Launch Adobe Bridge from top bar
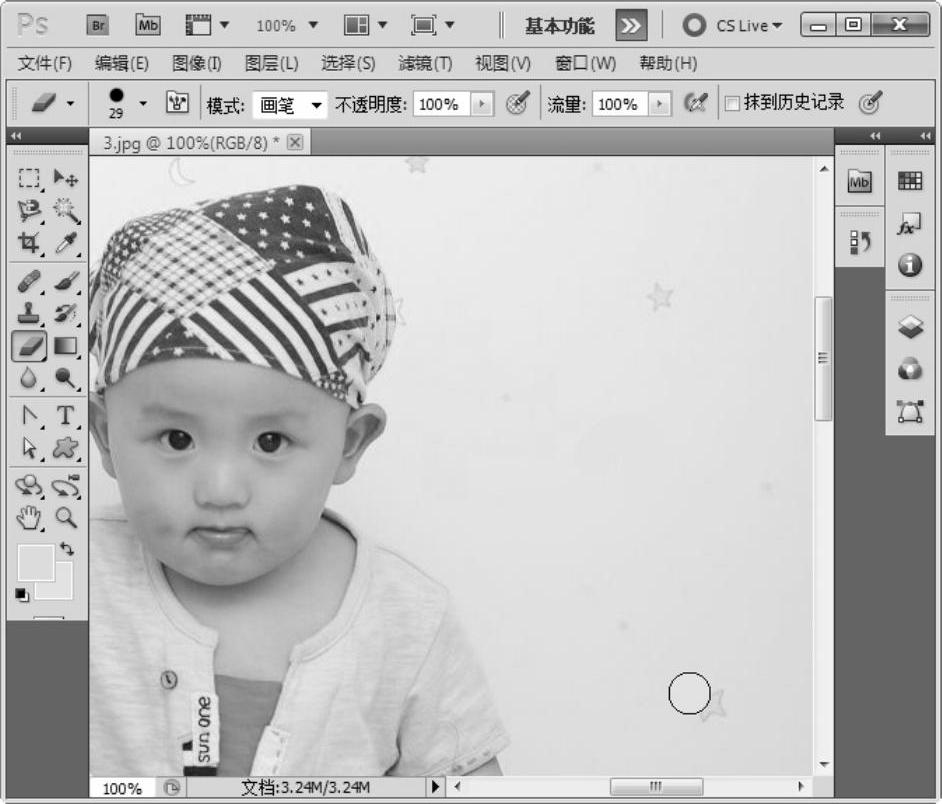This screenshot has height=804, width=942. click(98, 25)
